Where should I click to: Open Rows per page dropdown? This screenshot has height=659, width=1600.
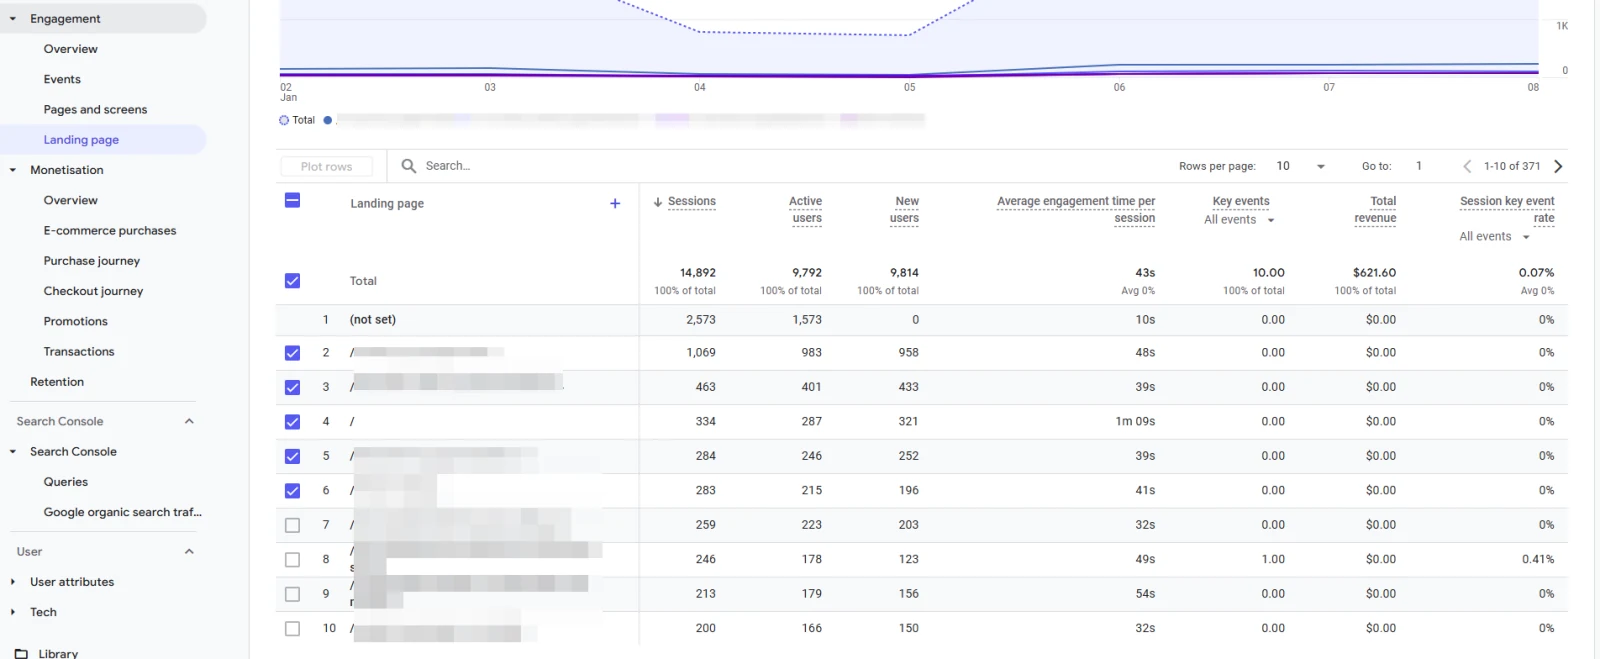[1300, 166]
